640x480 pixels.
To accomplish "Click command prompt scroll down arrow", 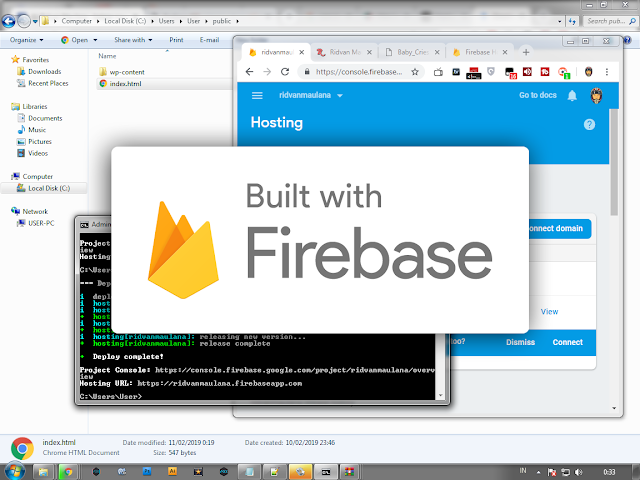I will (x=440, y=396).
